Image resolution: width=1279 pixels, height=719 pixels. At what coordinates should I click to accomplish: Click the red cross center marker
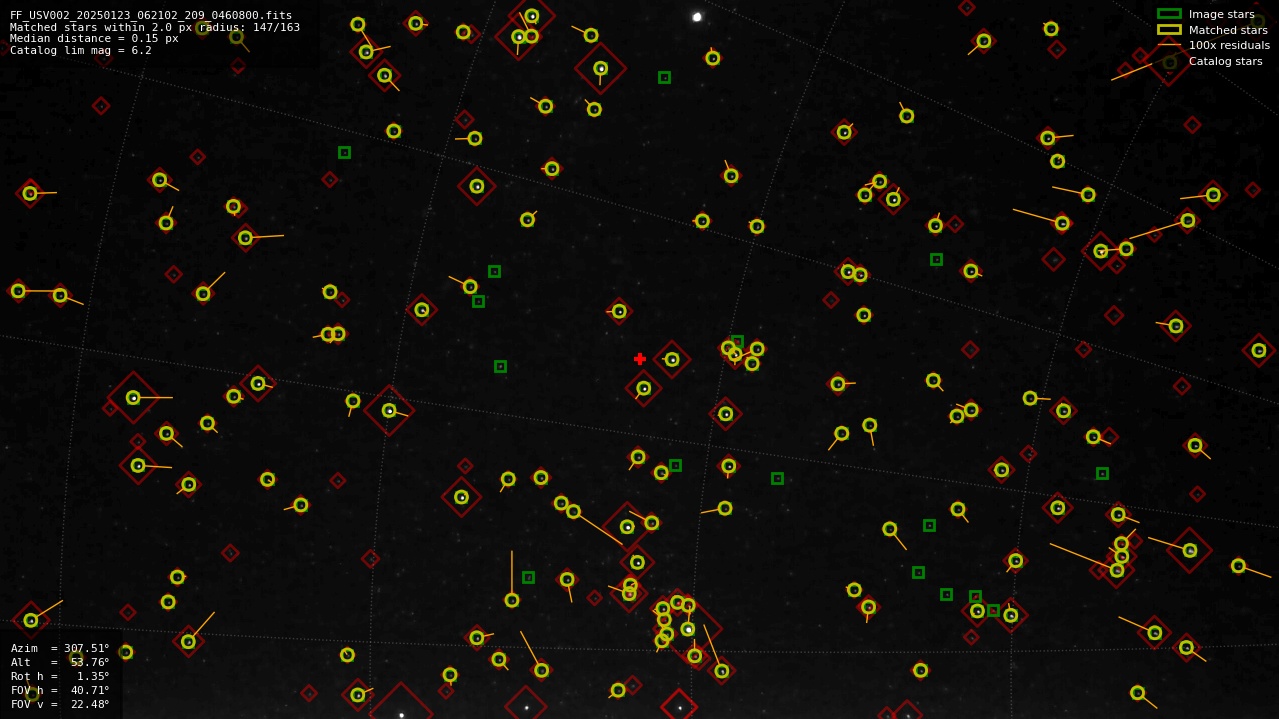pos(640,359)
